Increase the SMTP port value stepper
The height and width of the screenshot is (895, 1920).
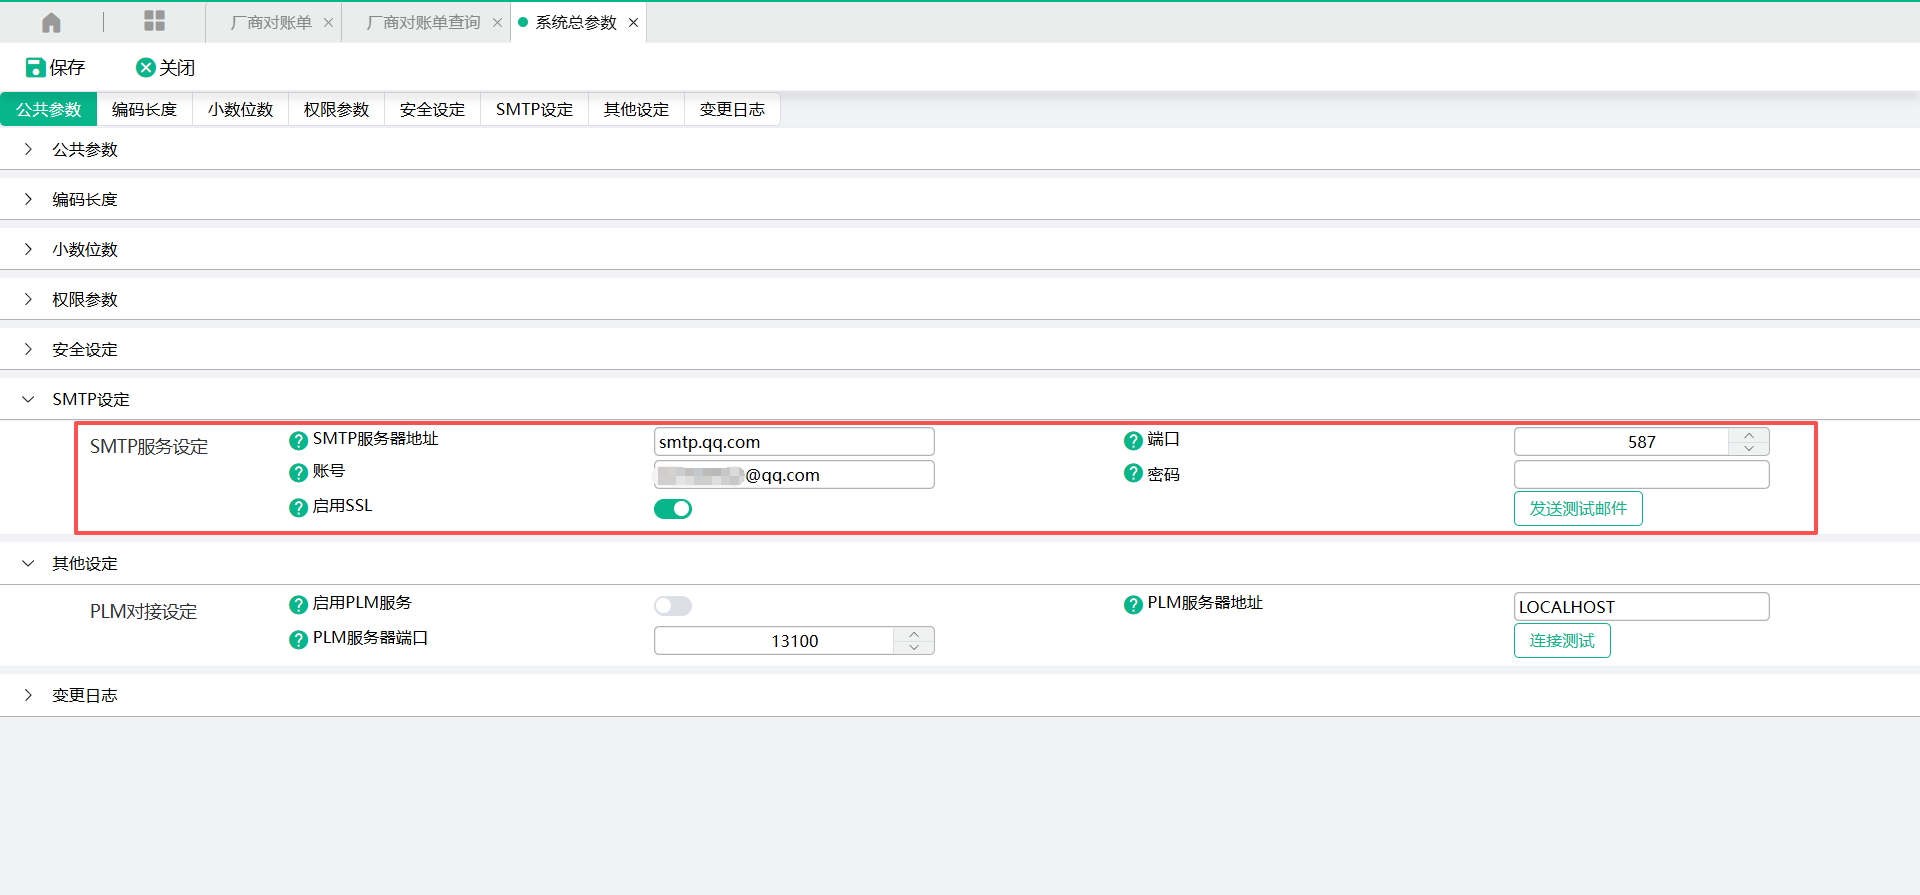[1749, 435]
